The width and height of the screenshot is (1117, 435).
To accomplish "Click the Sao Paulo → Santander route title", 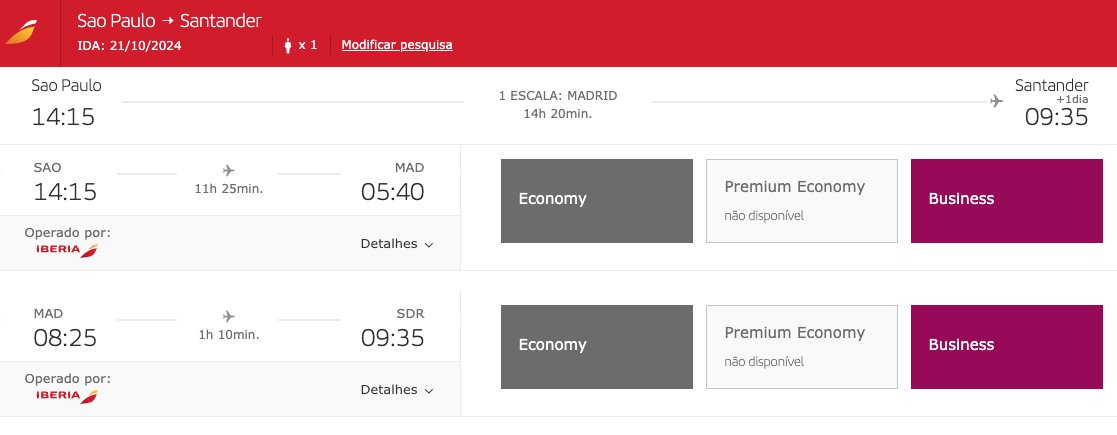I will pos(170,21).
